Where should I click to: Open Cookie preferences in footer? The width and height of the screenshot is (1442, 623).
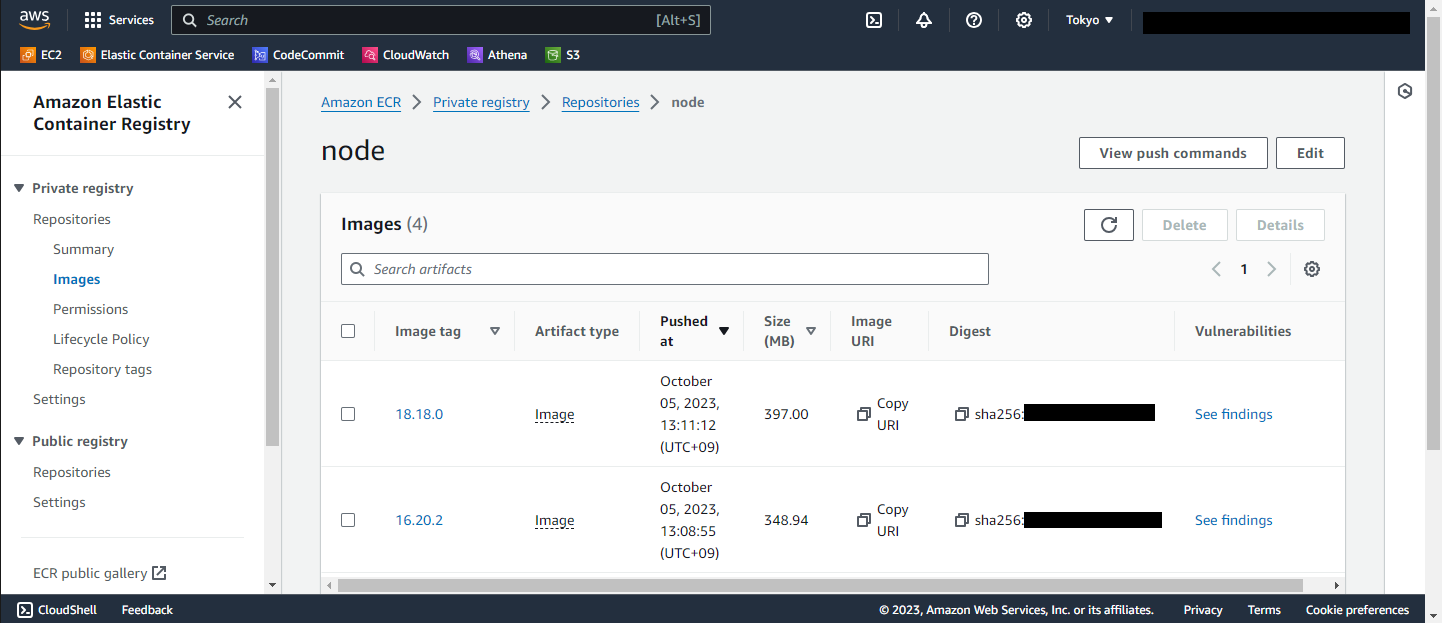1357,610
